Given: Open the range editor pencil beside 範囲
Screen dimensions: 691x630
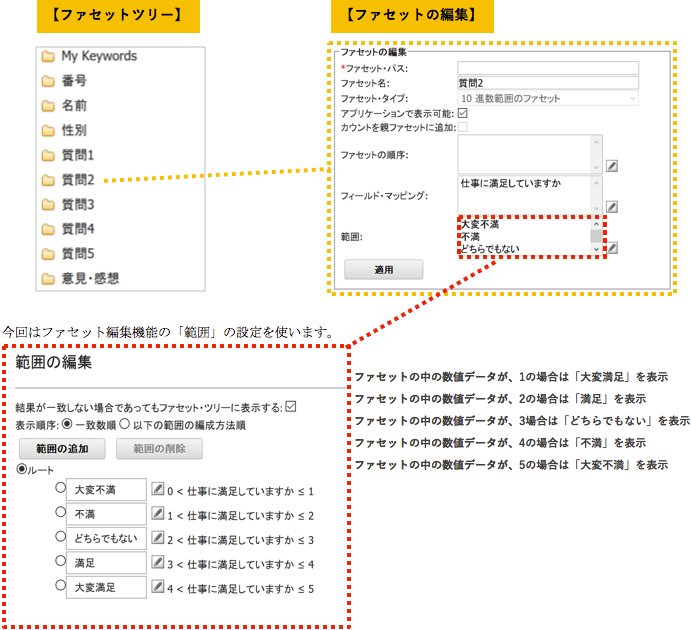Looking at the screenshot, I should [x=613, y=248].
